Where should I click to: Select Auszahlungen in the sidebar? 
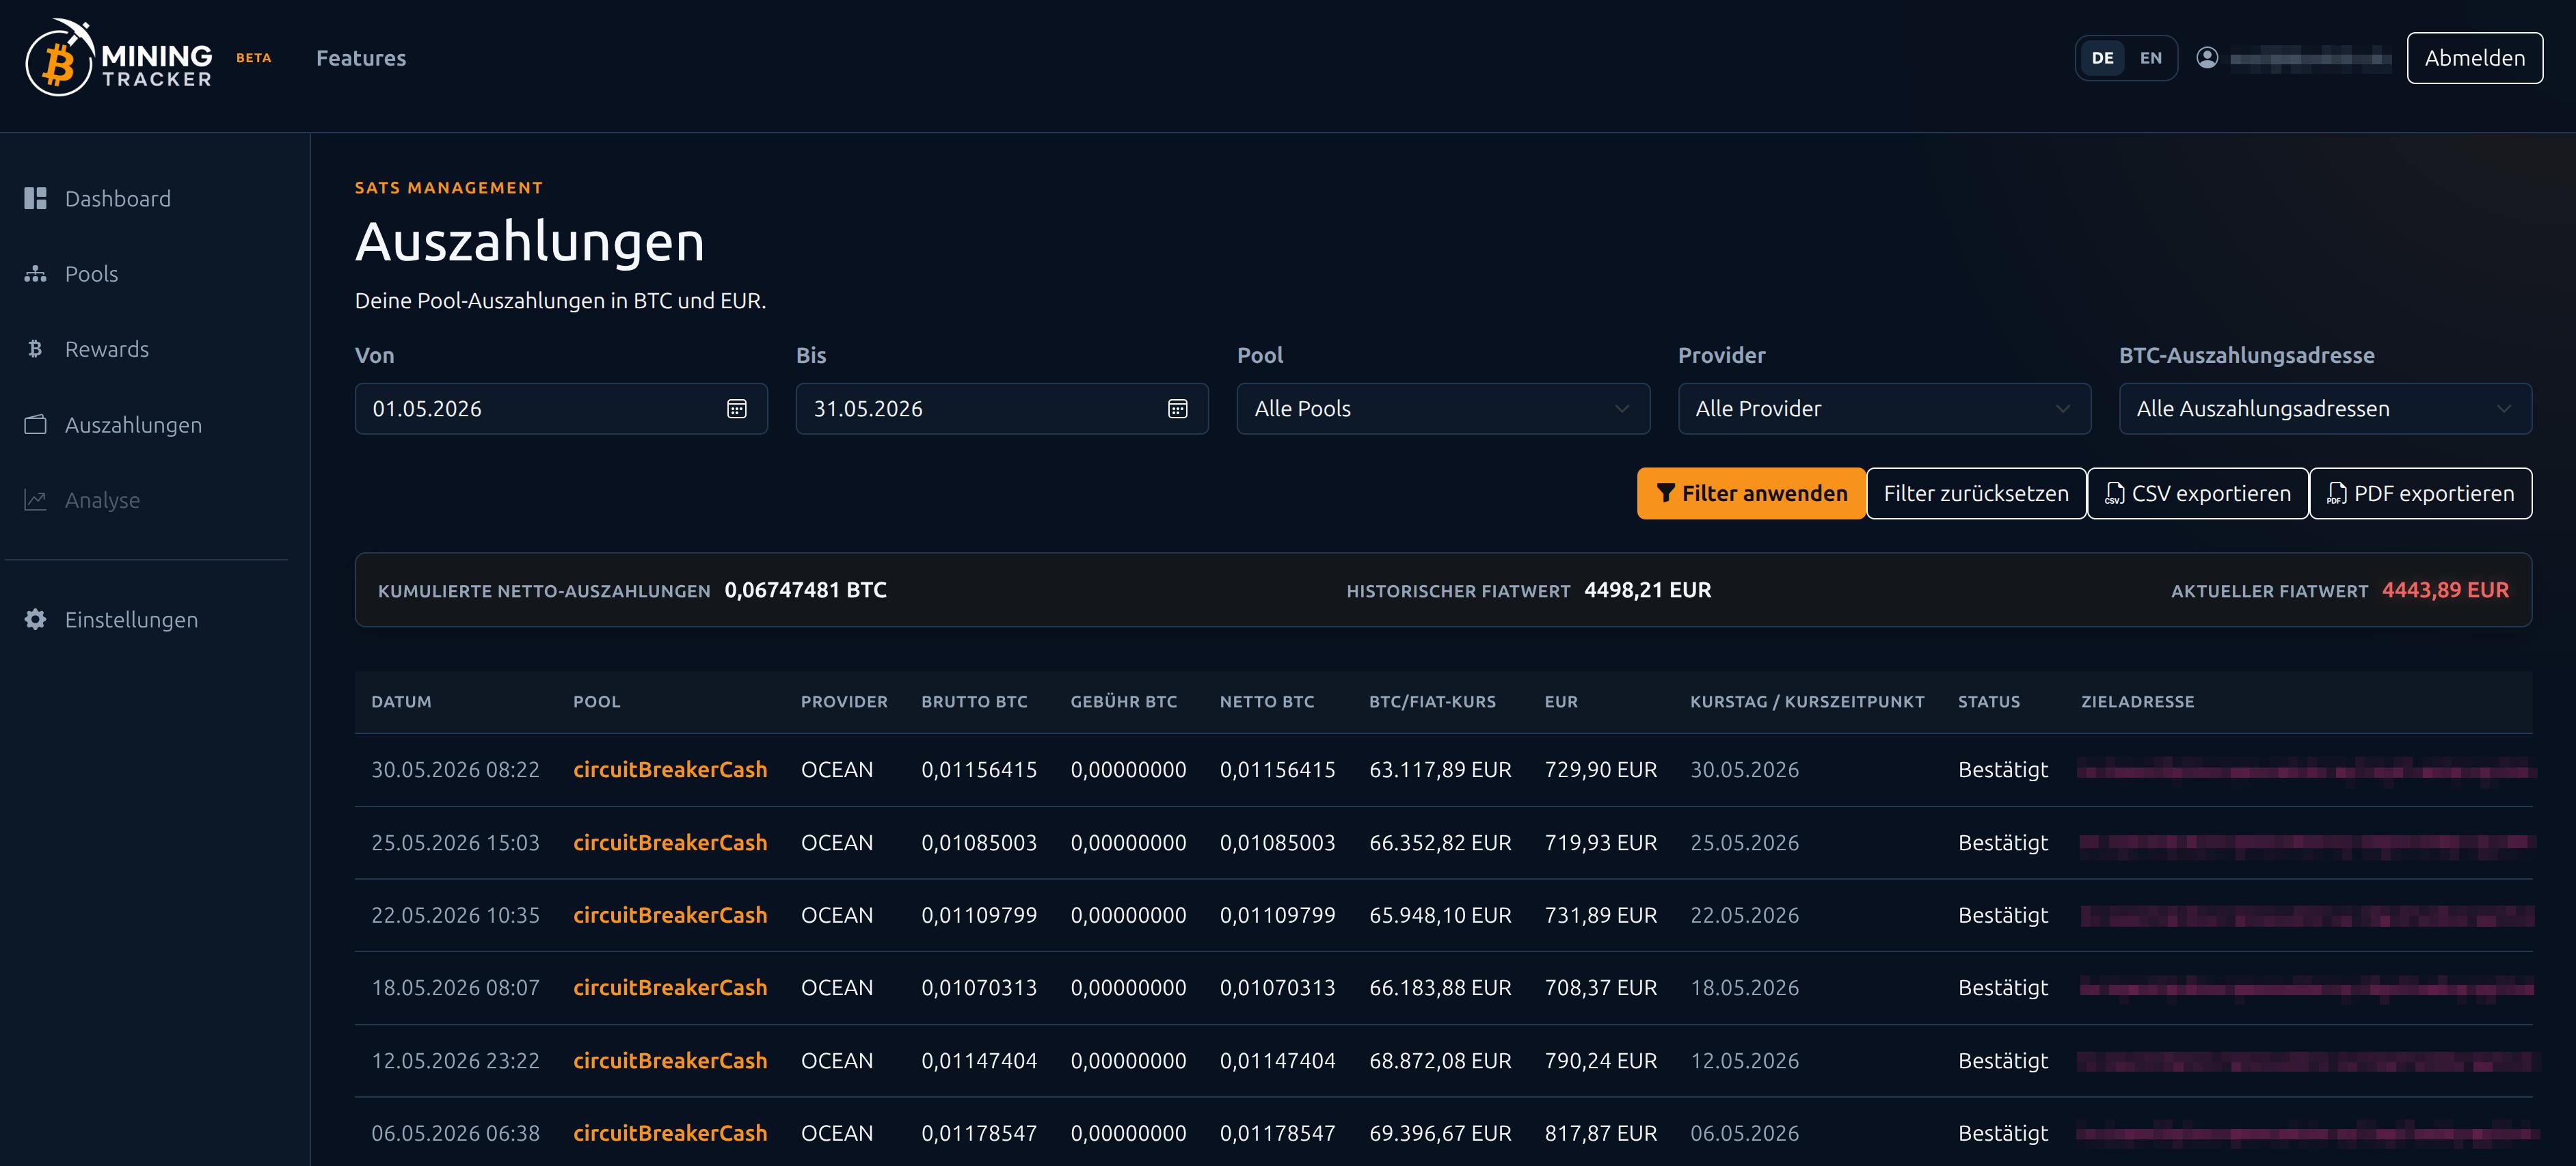click(133, 424)
